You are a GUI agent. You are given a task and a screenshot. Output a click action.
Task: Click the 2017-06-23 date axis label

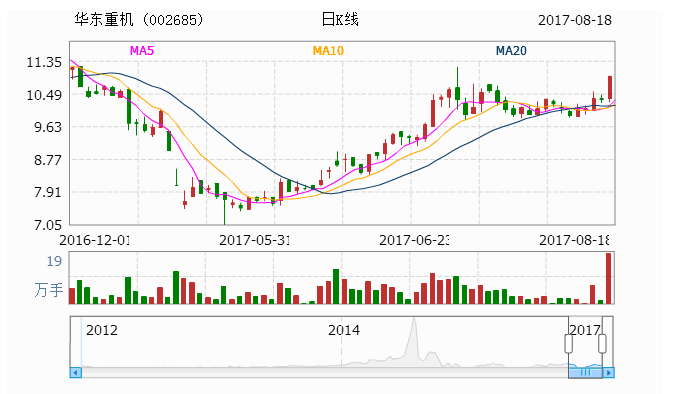pyautogui.click(x=414, y=240)
